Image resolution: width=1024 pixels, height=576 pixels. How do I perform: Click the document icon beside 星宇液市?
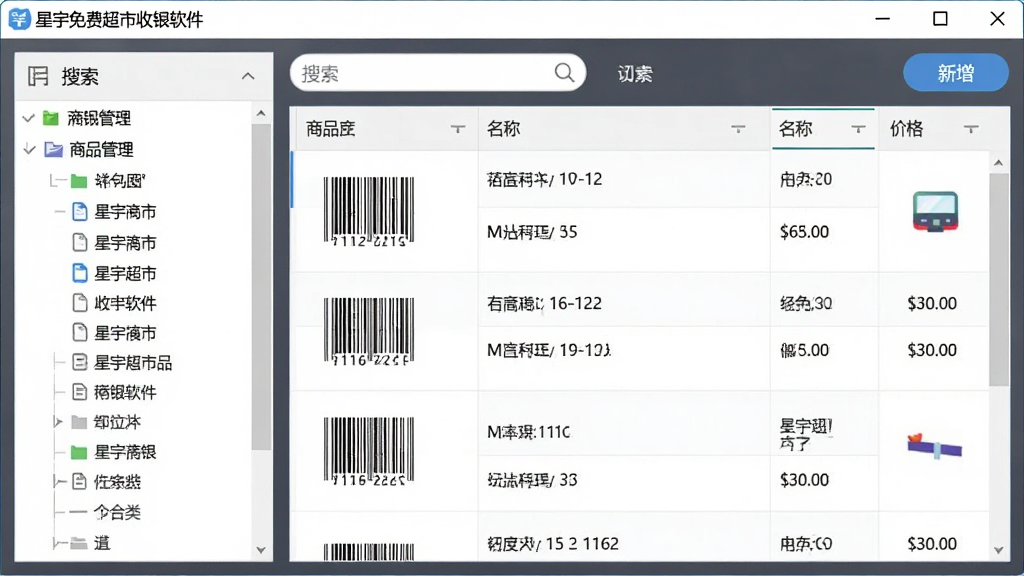[x=80, y=333]
